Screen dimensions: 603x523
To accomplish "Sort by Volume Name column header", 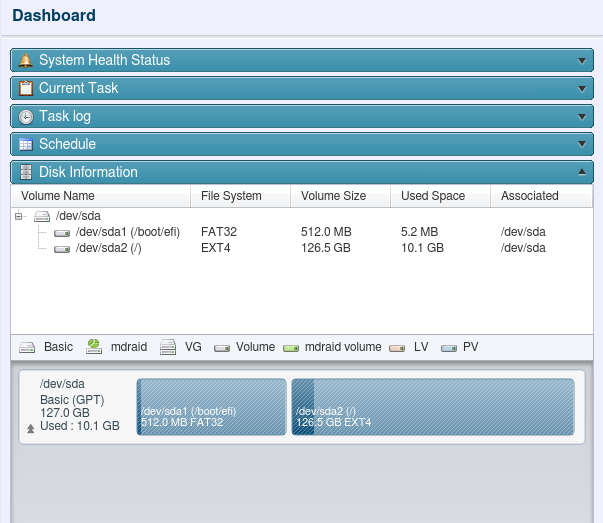I will point(58,196).
